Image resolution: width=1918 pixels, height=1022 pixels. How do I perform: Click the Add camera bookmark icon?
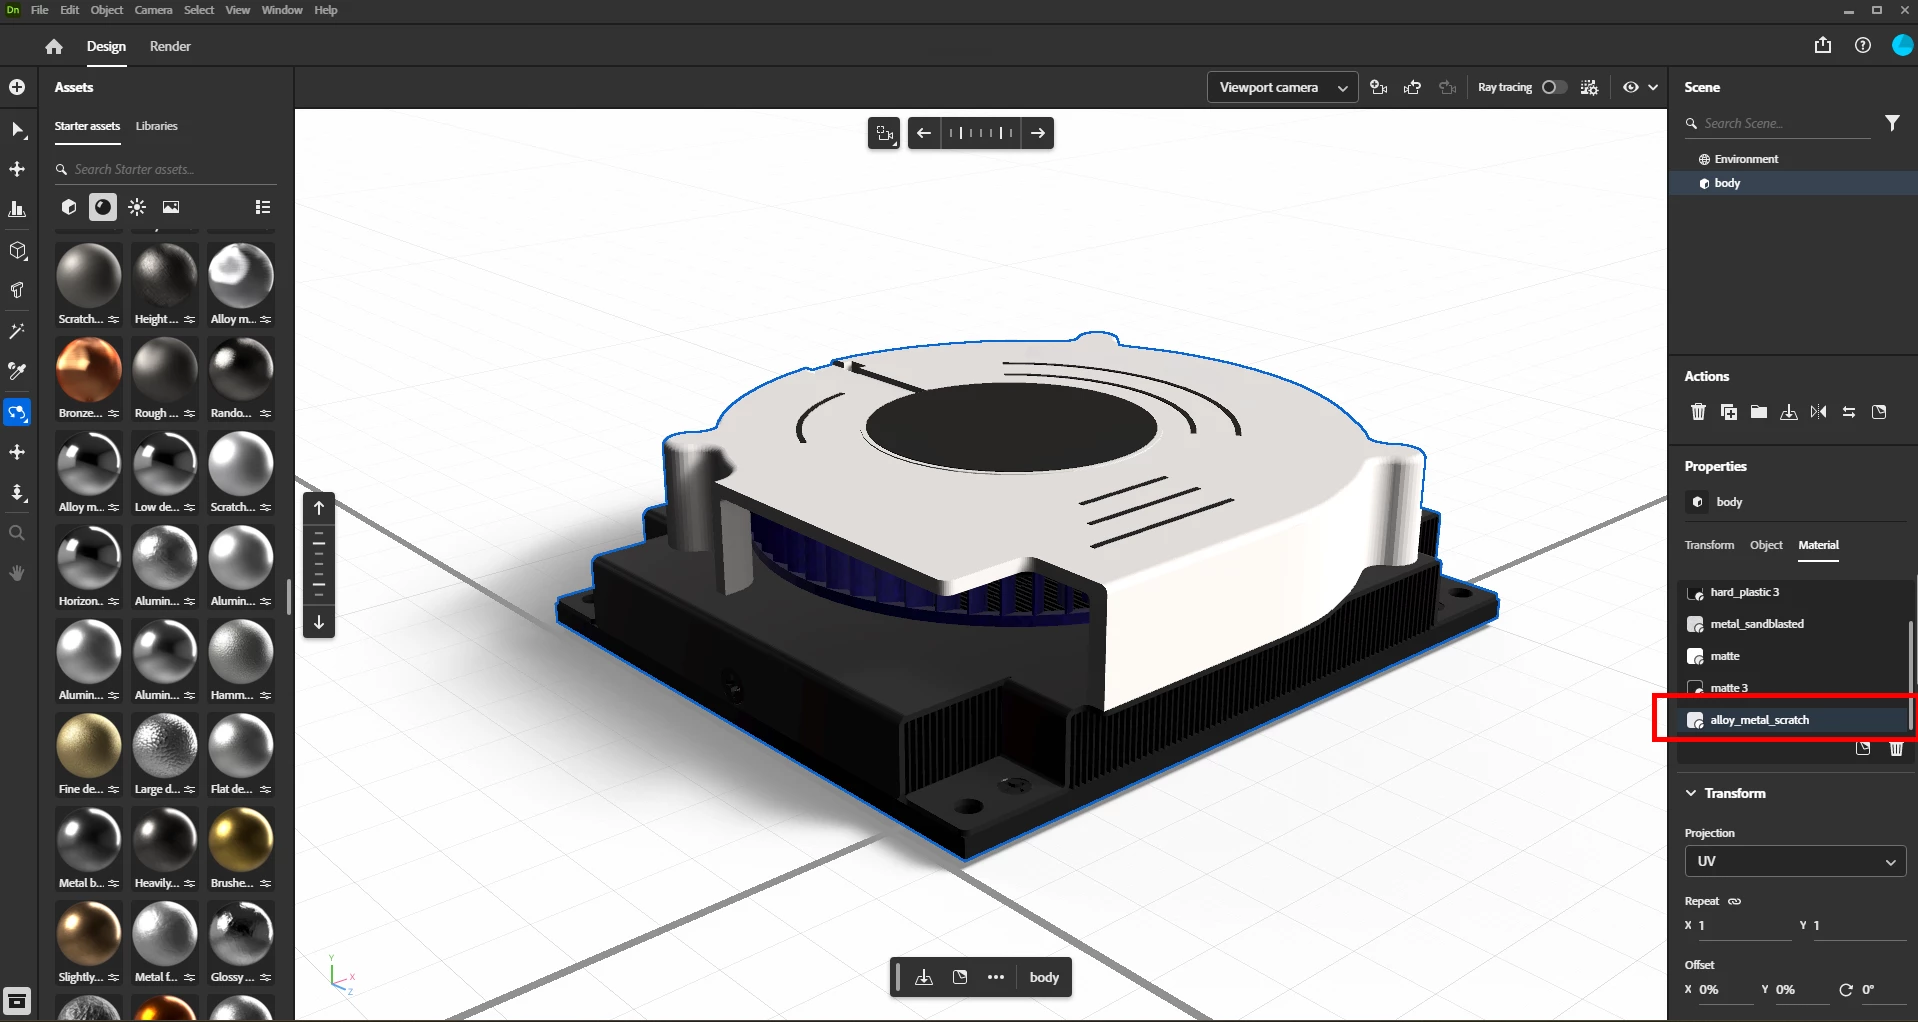click(1378, 87)
